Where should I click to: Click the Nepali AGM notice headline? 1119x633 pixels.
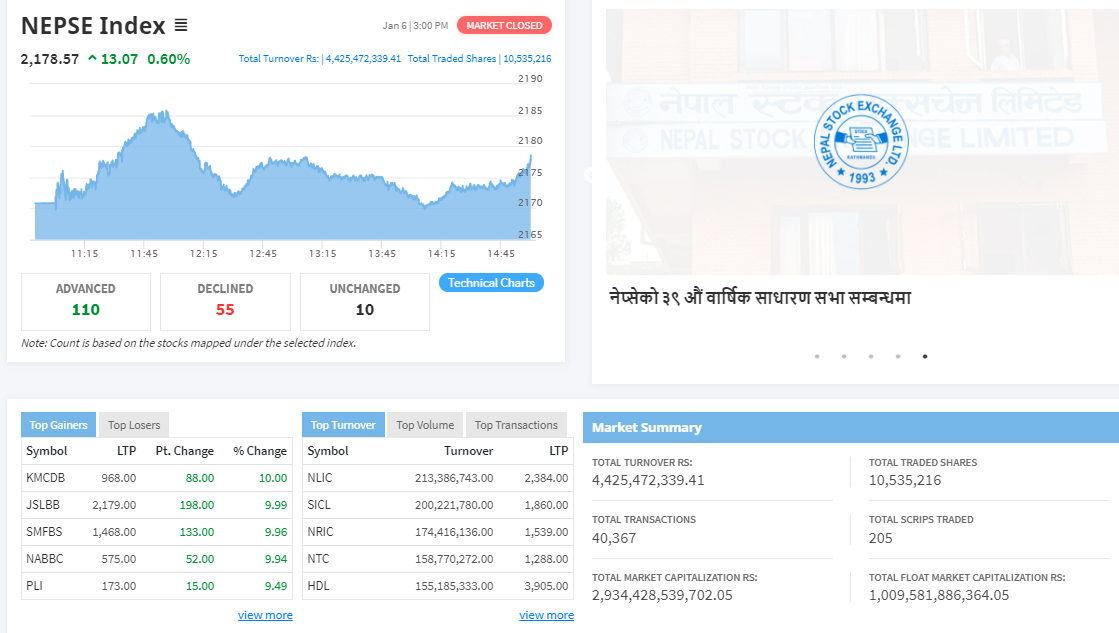pyautogui.click(x=760, y=297)
